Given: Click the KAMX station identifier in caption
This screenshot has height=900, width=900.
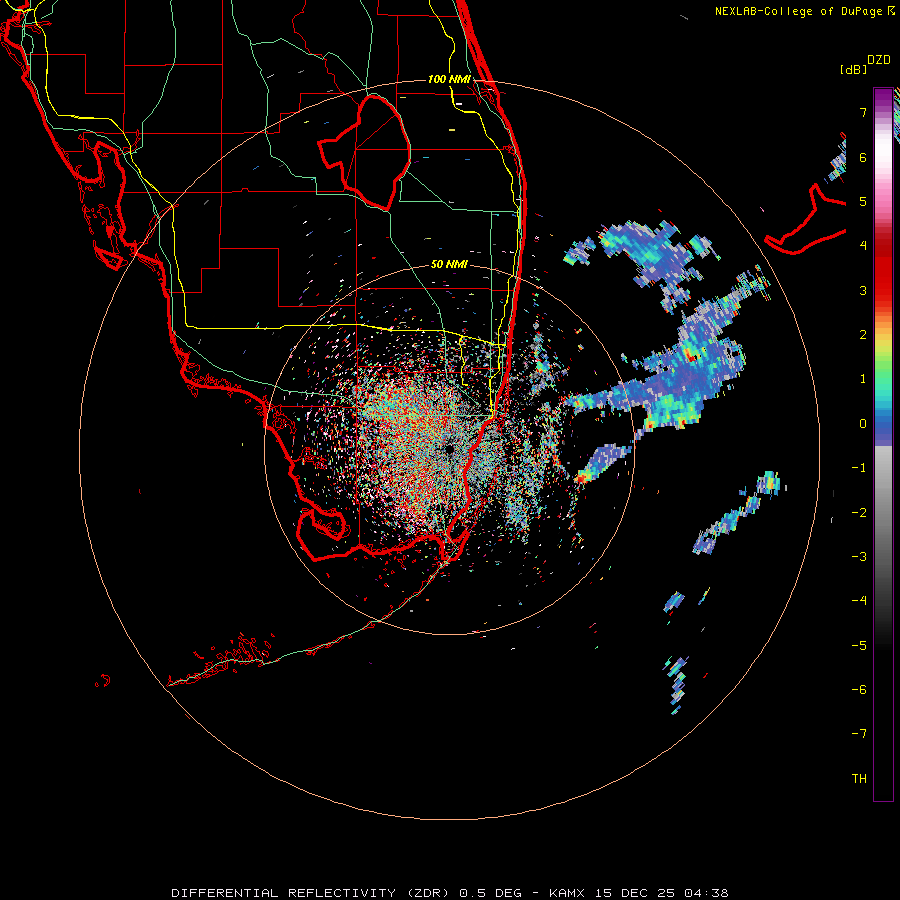Looking at the screenshot, I should coord(567,893).
